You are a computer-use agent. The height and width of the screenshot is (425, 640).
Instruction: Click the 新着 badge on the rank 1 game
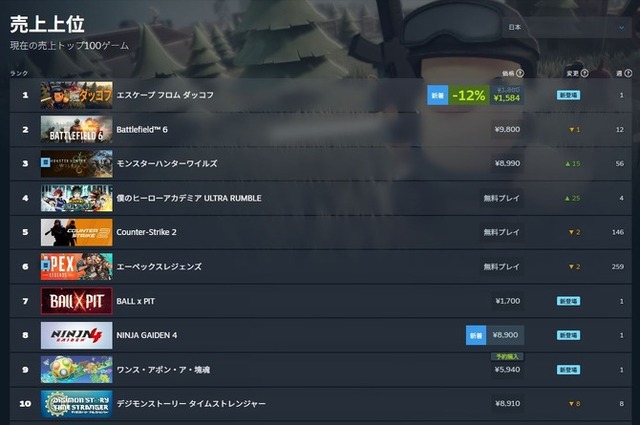tap(438, 95)
